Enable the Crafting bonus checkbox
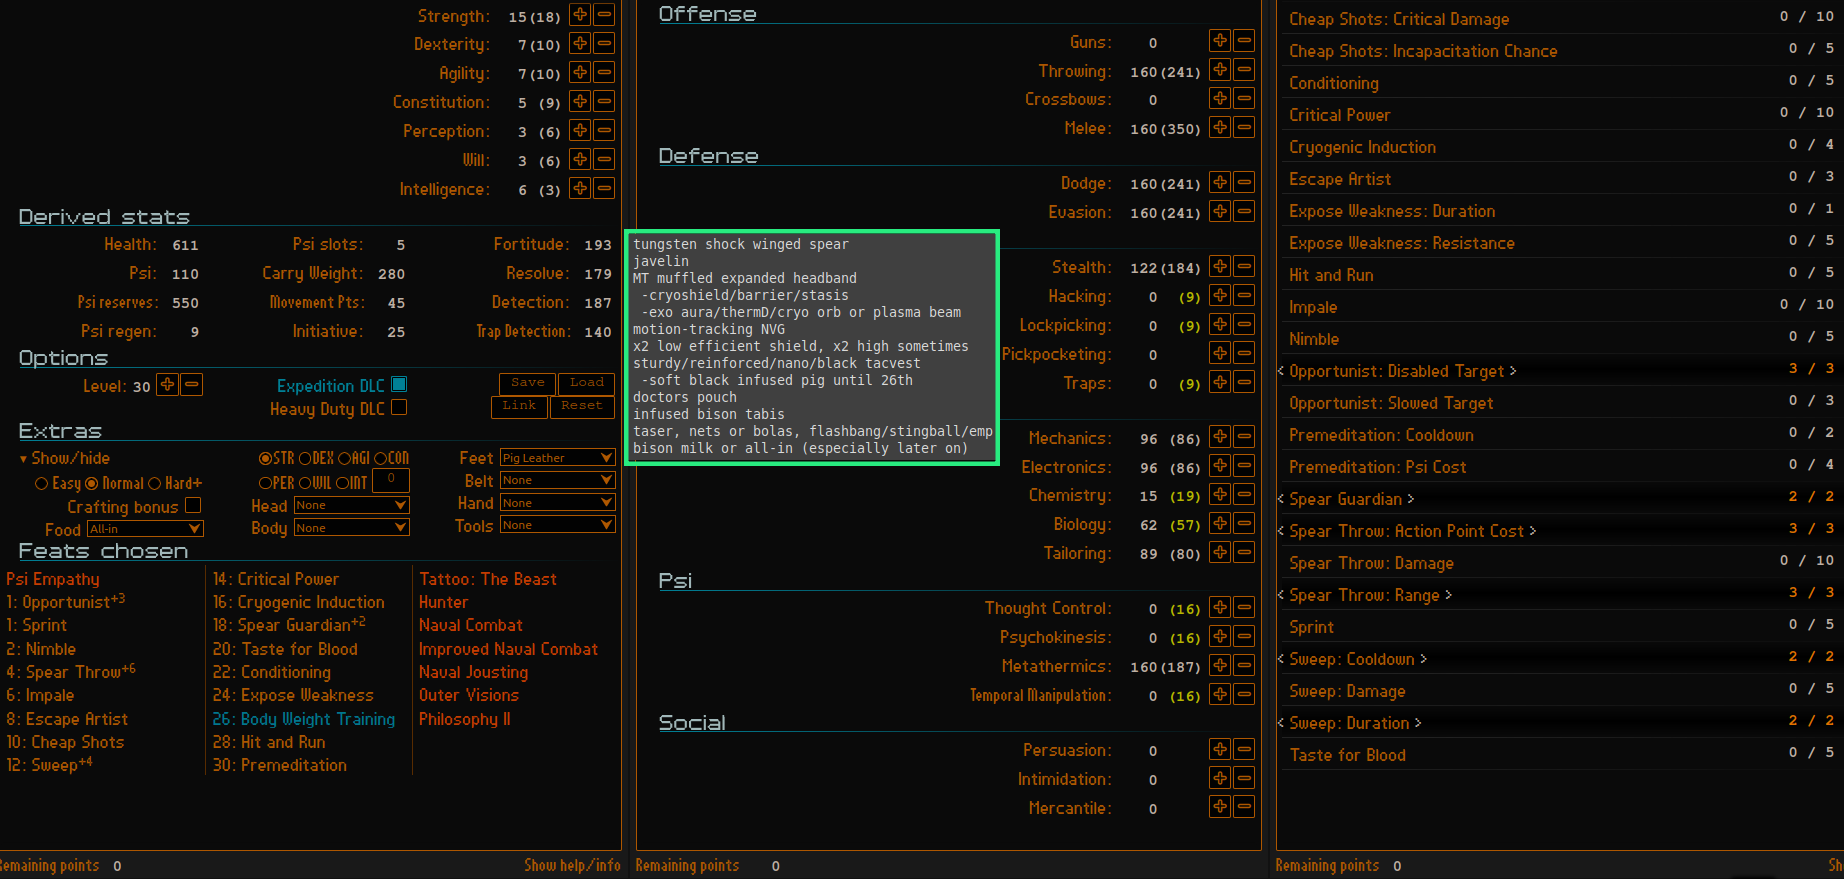 coord(193,506)
